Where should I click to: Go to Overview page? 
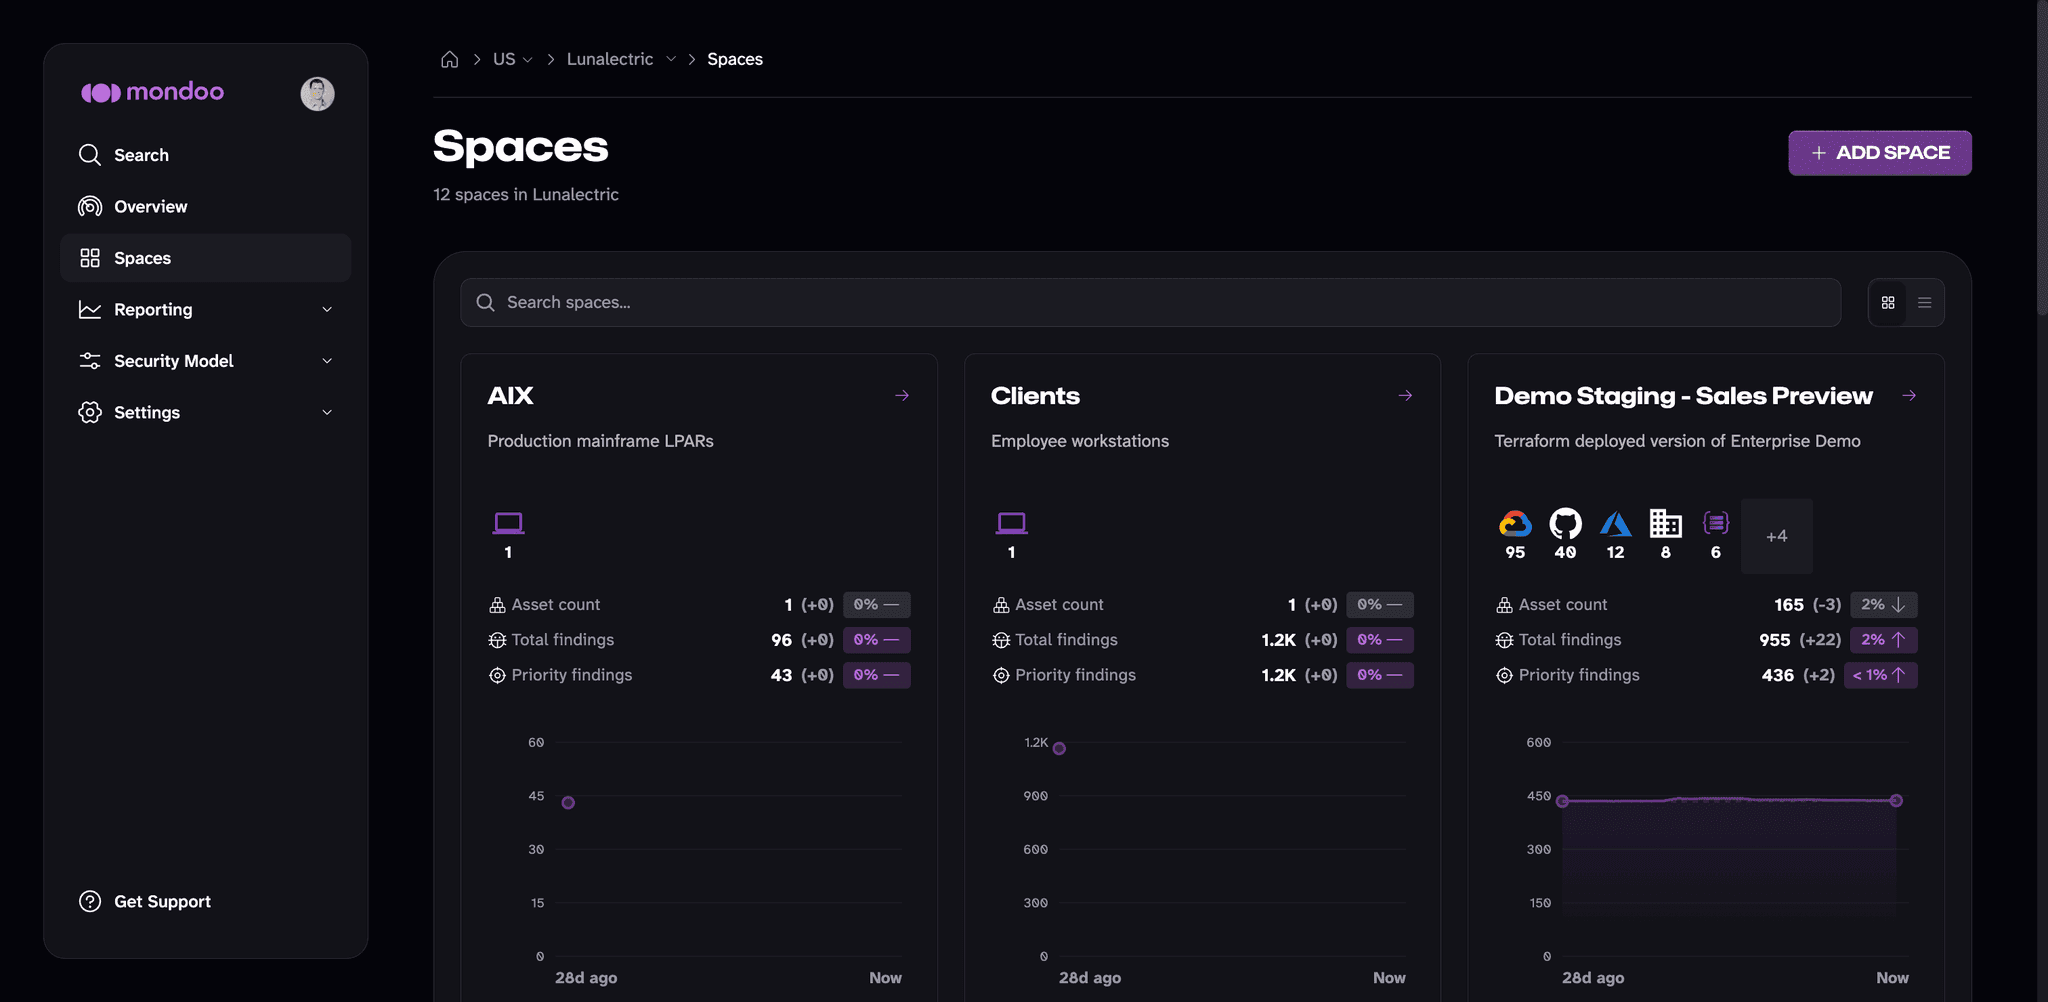click(206, 206)
